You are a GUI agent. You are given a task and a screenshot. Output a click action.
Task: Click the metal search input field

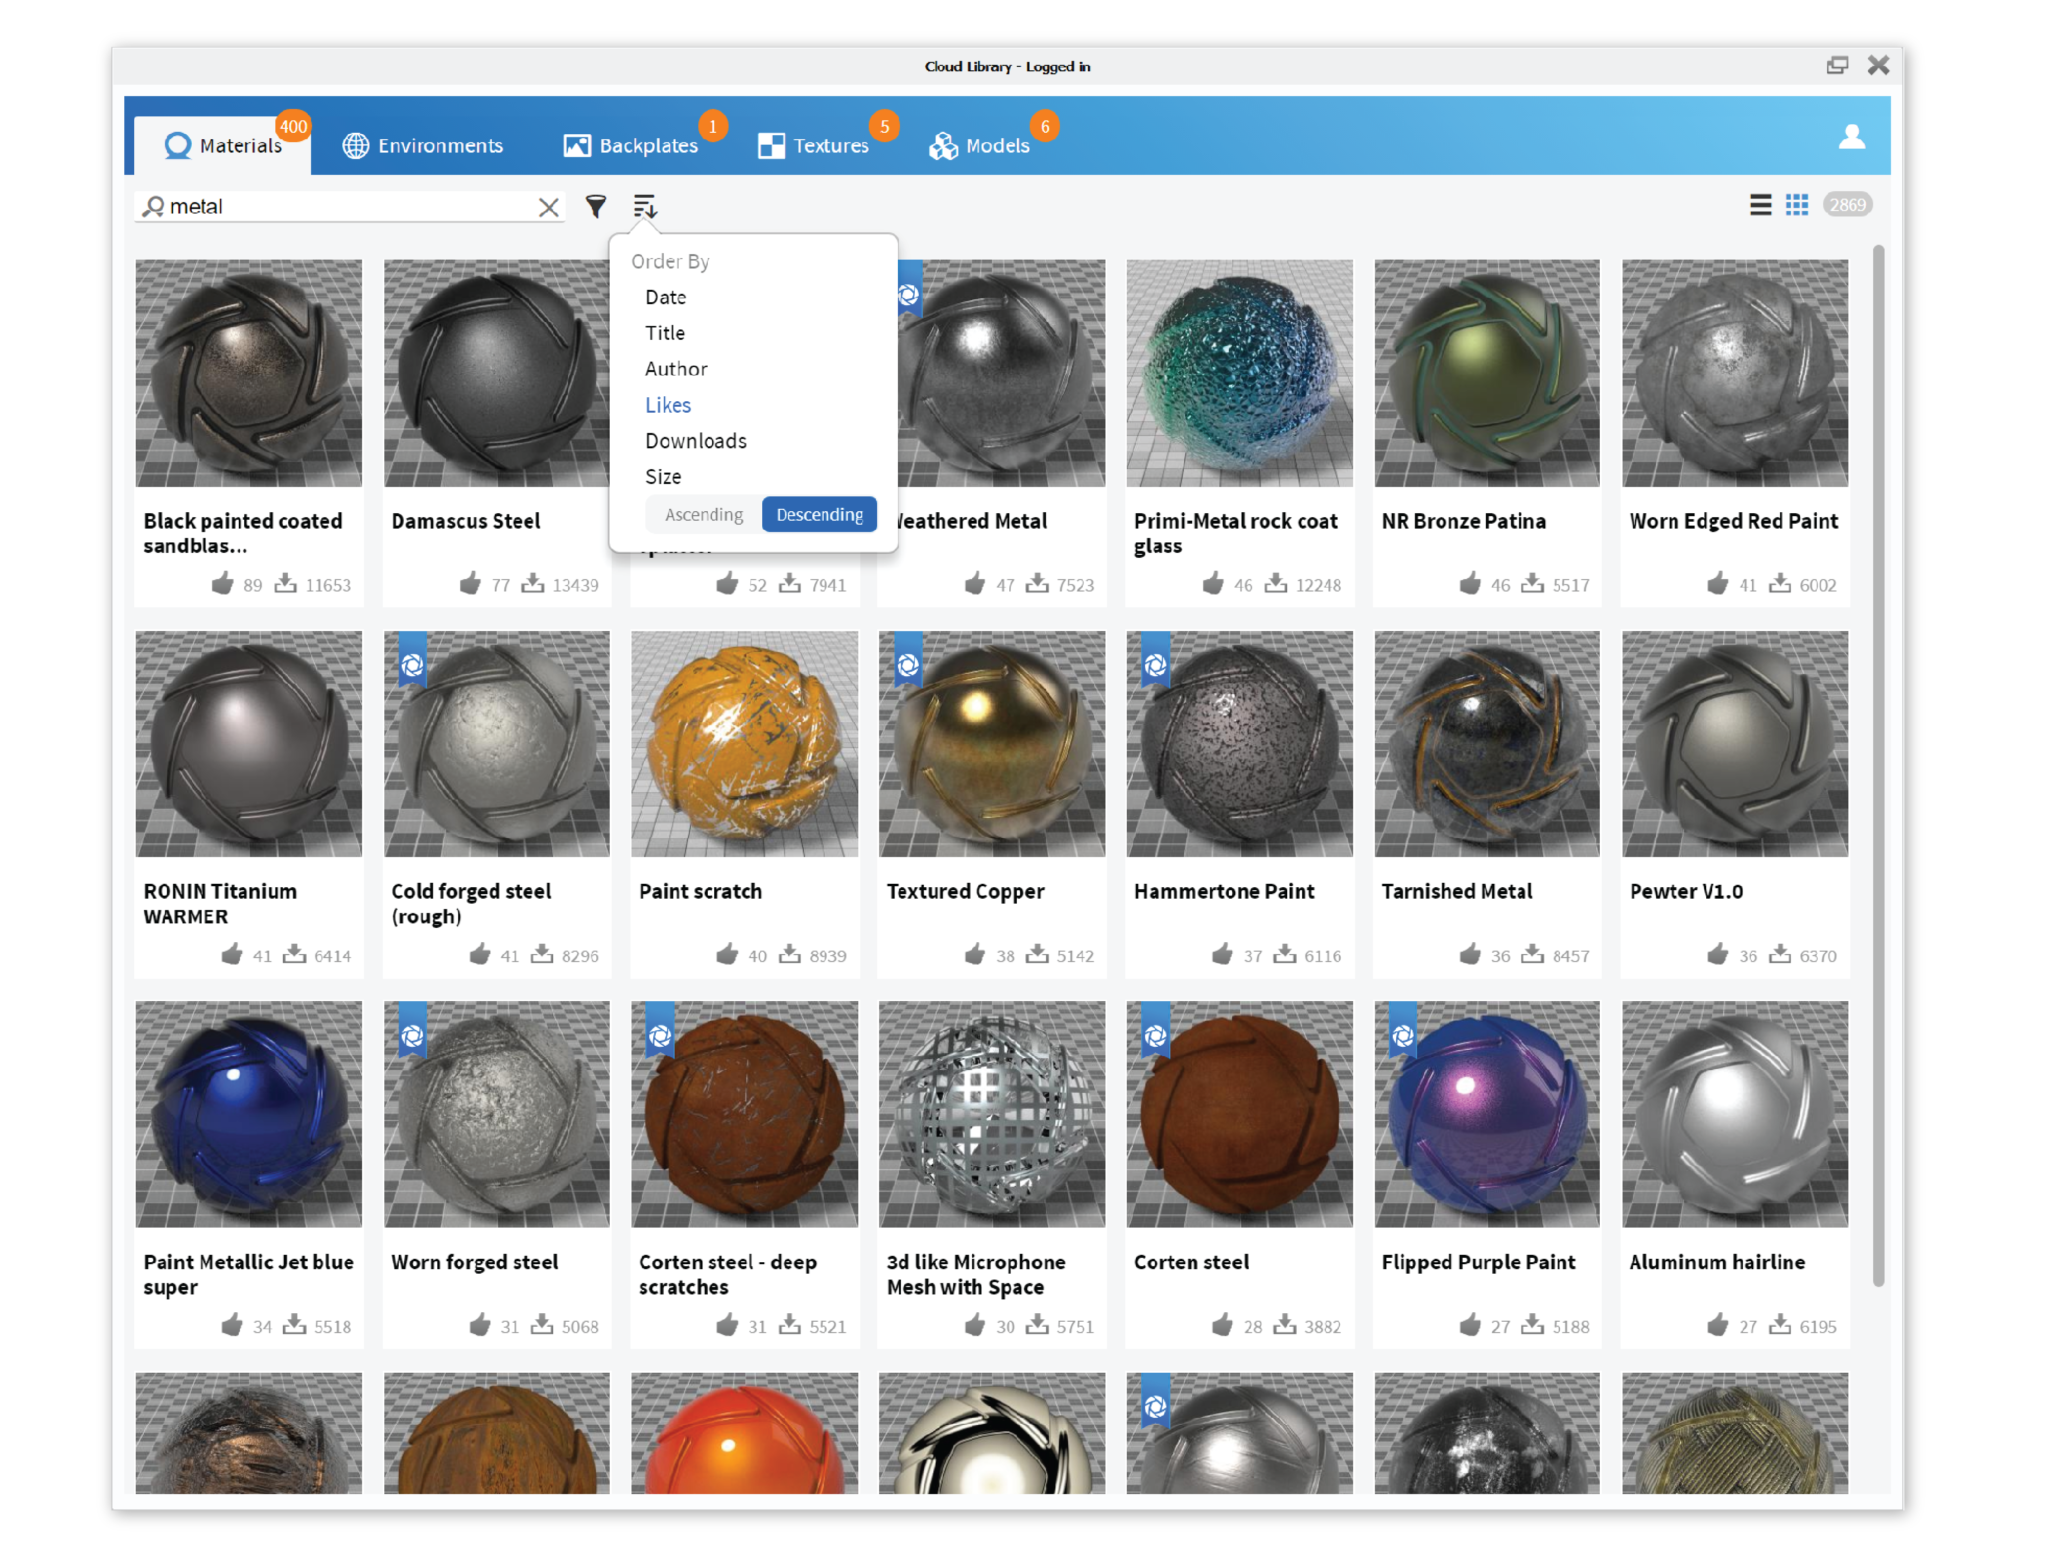coord(350,207)
